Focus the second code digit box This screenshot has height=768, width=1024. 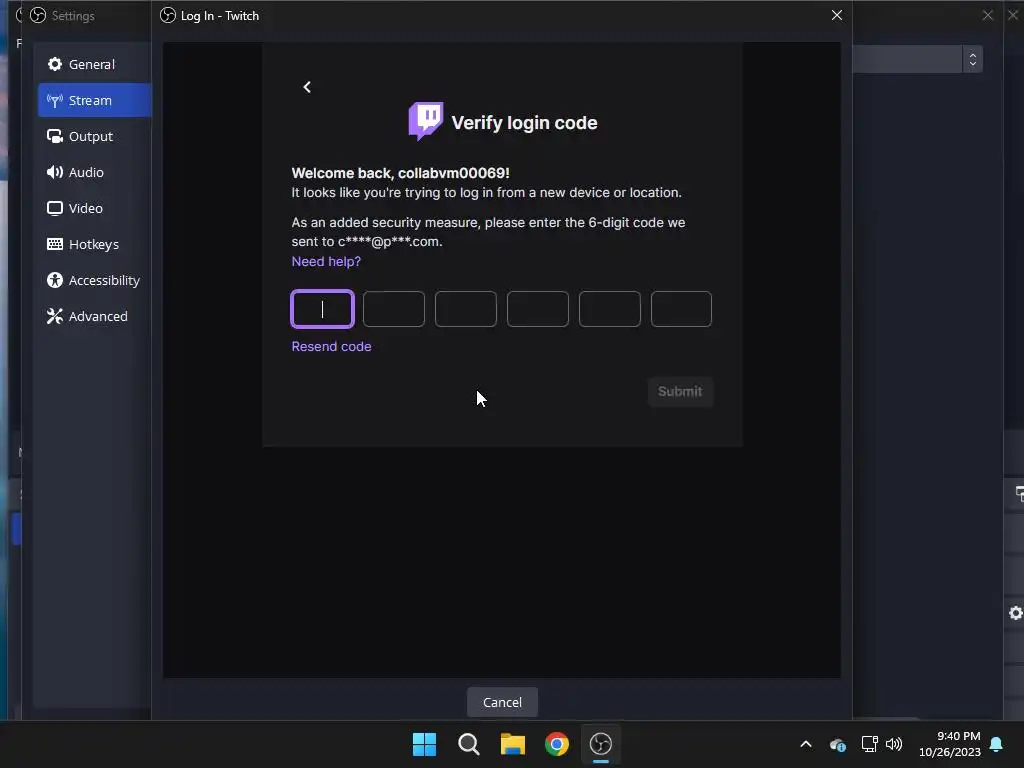(x=394, y=309)
